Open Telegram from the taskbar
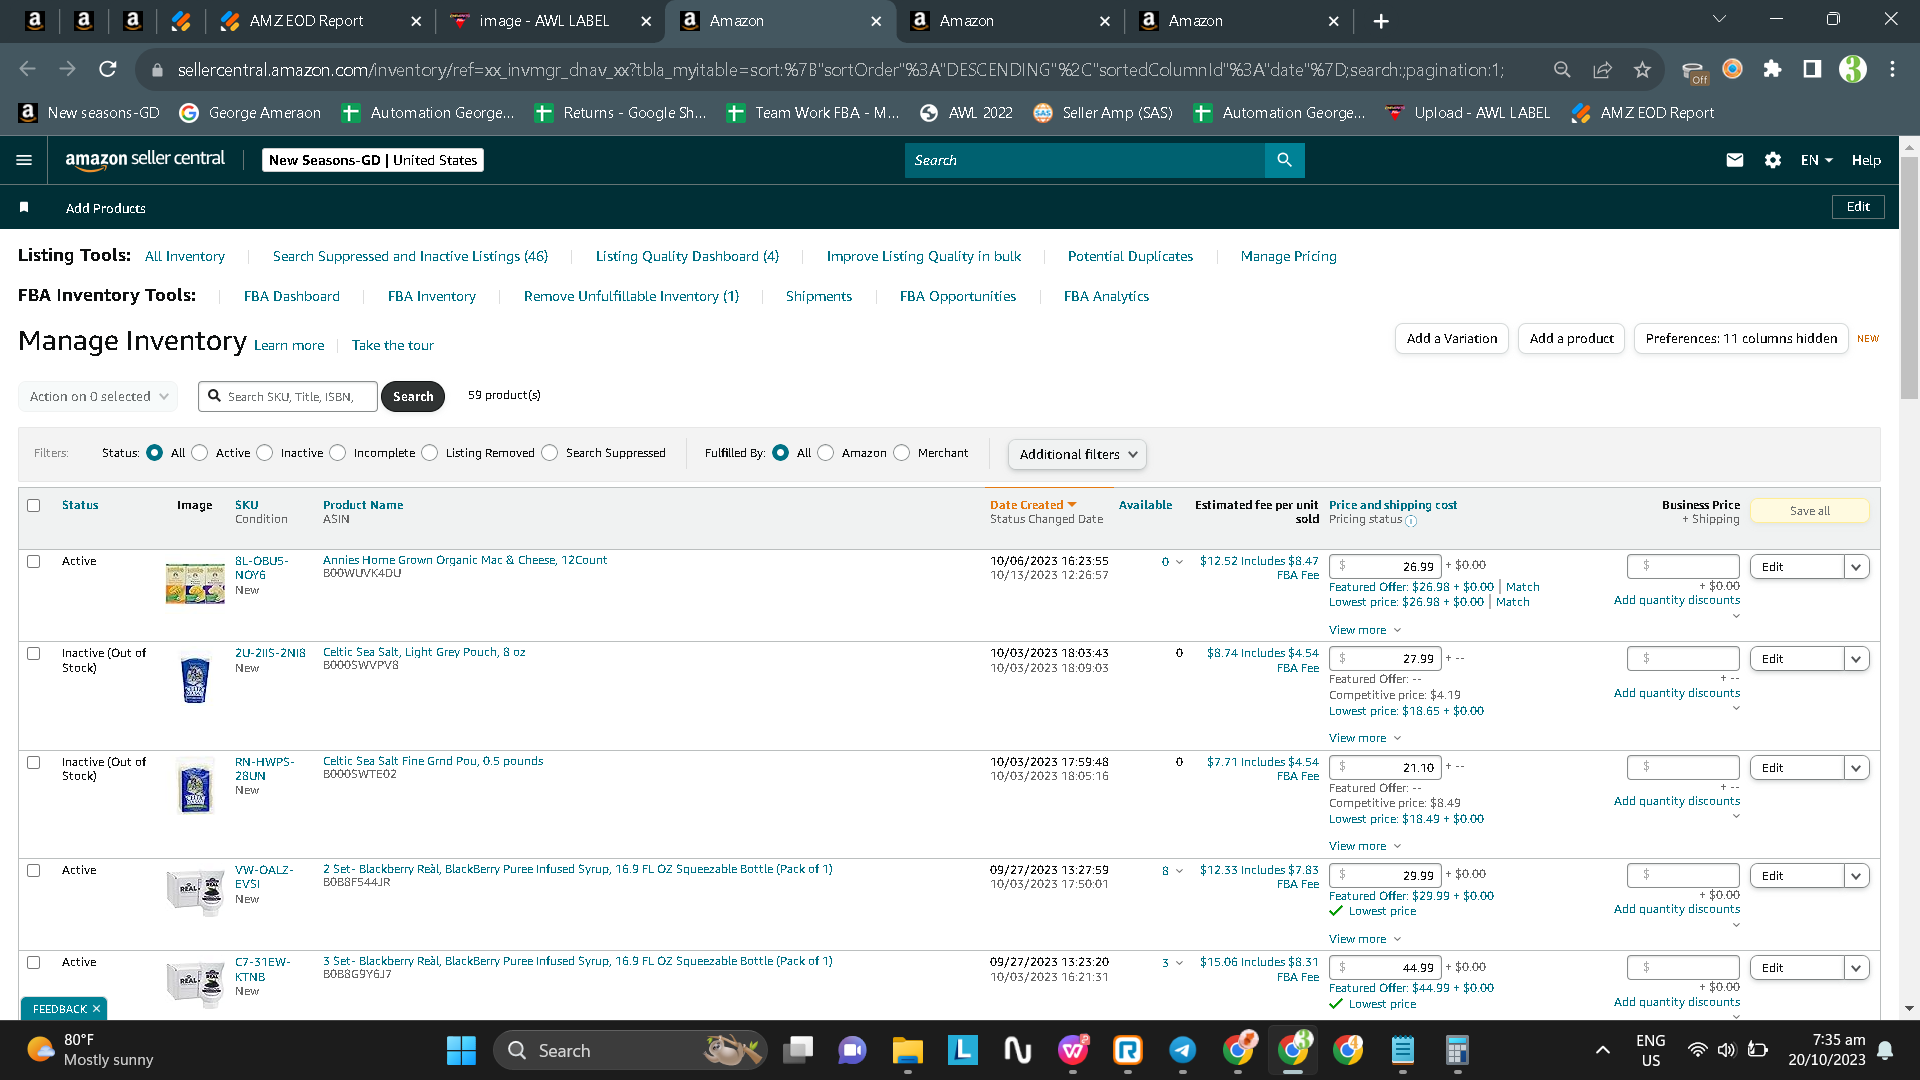The width and height of the screenshot is (1920, 1080). 1182,1050
